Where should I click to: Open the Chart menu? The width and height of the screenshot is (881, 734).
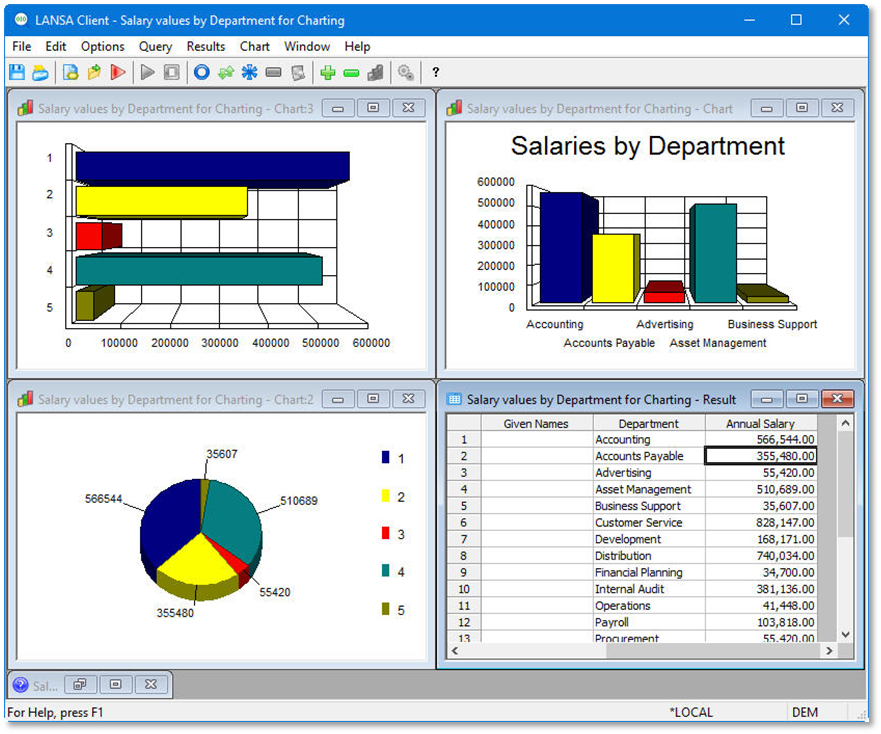tap(254, 46)
